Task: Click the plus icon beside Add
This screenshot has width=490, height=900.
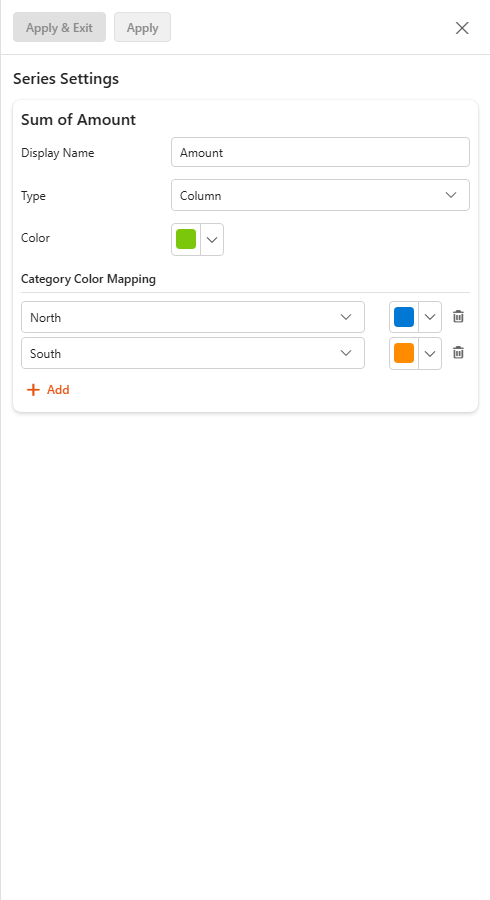Action: (x=33, y=390)
